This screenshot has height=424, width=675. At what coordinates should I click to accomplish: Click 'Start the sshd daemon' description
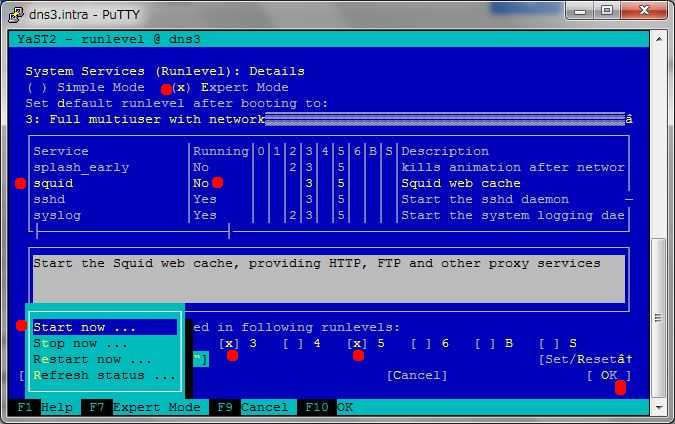(x=485, y=199)
